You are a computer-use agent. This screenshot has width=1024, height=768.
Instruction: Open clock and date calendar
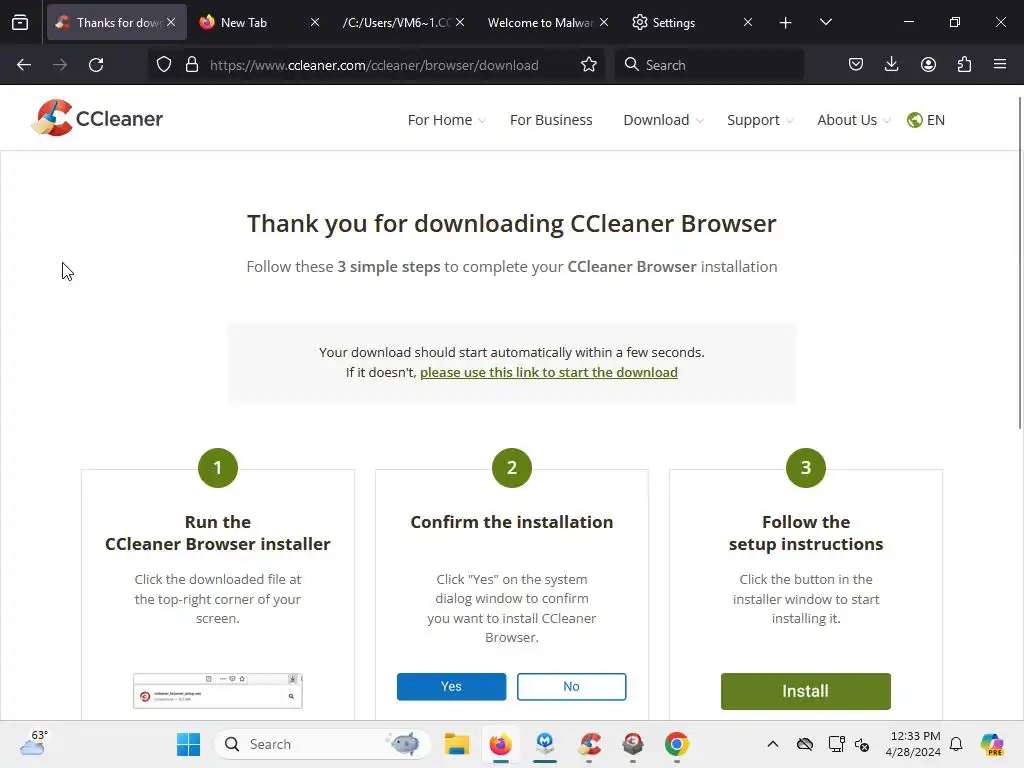[x=913, y=744]
